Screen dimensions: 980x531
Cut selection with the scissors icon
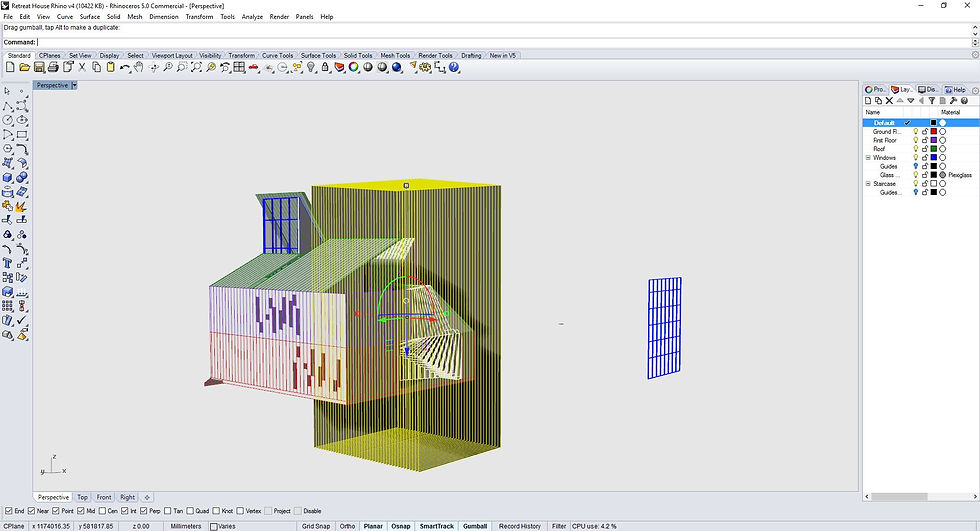[82, 67]
